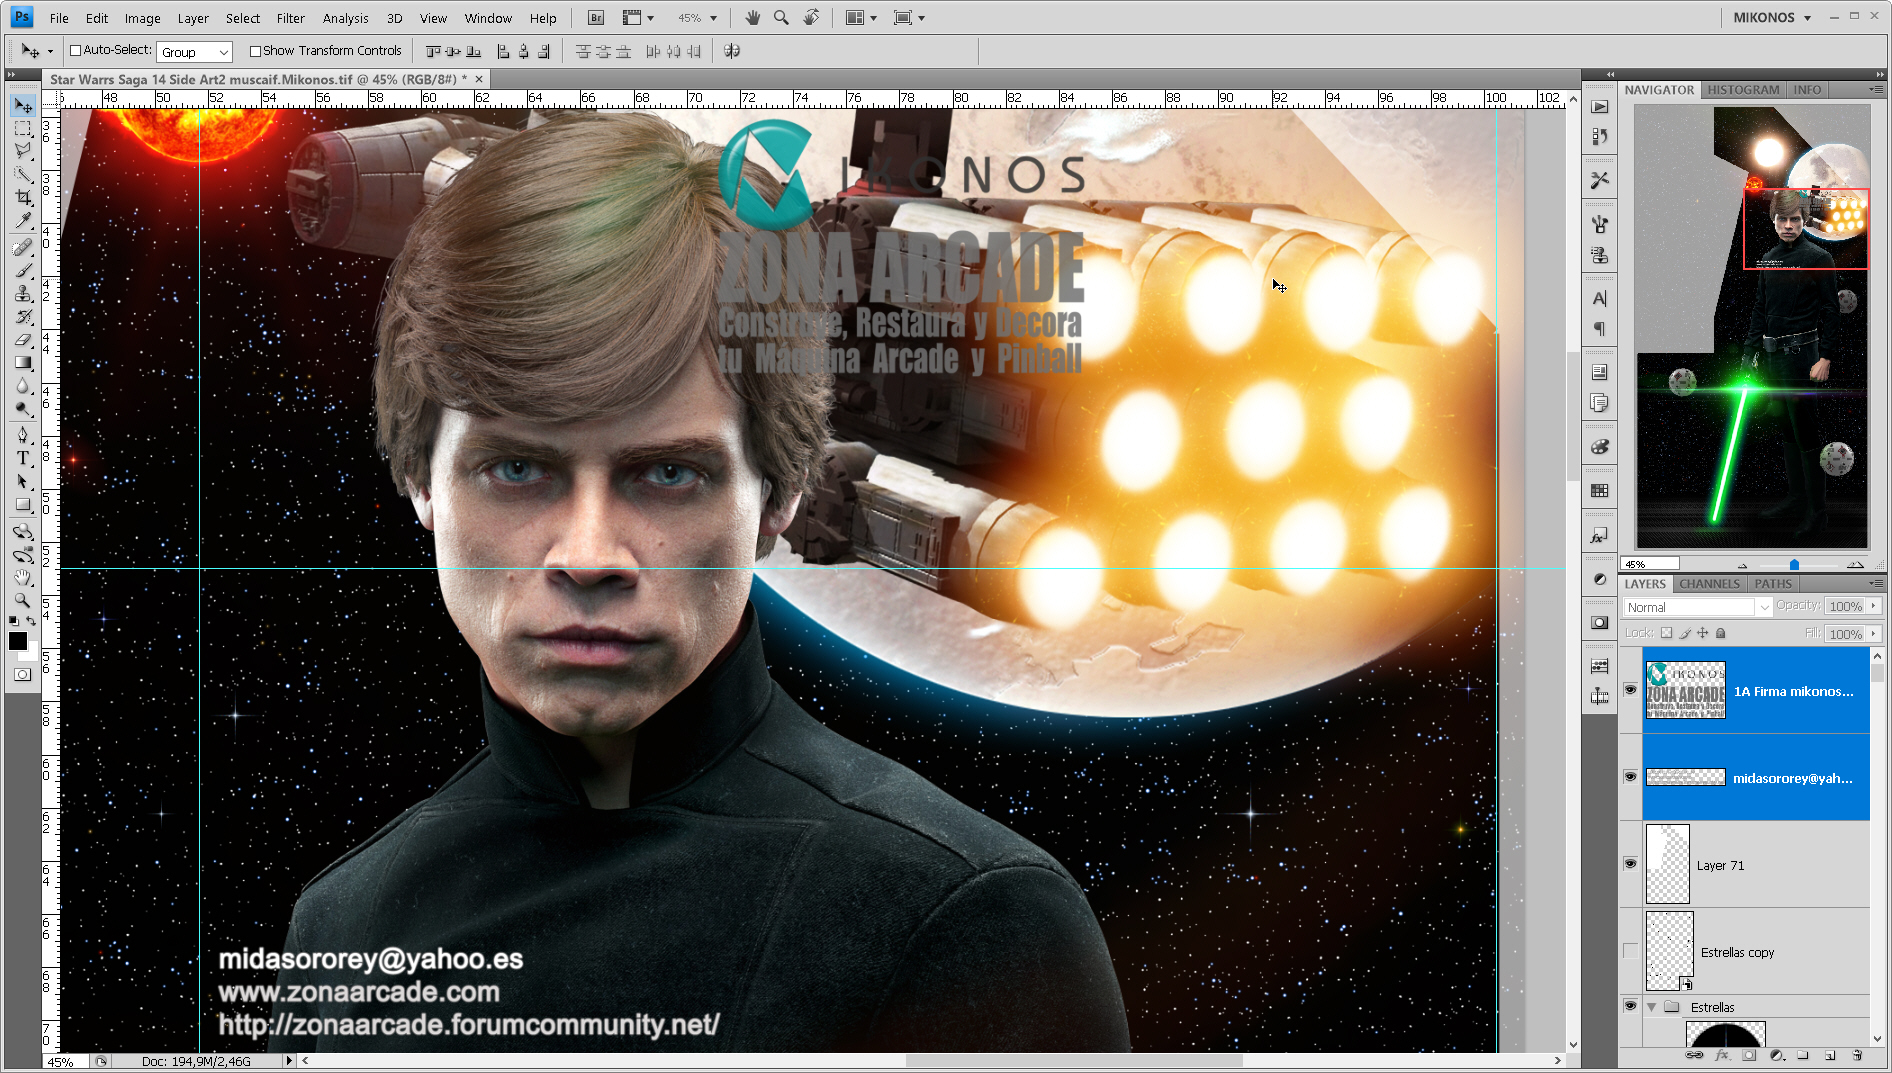Viewport: 1892px width, 1073px height.
Task: Activate the Zoom tool in toolbox
Action: point(23,600)
